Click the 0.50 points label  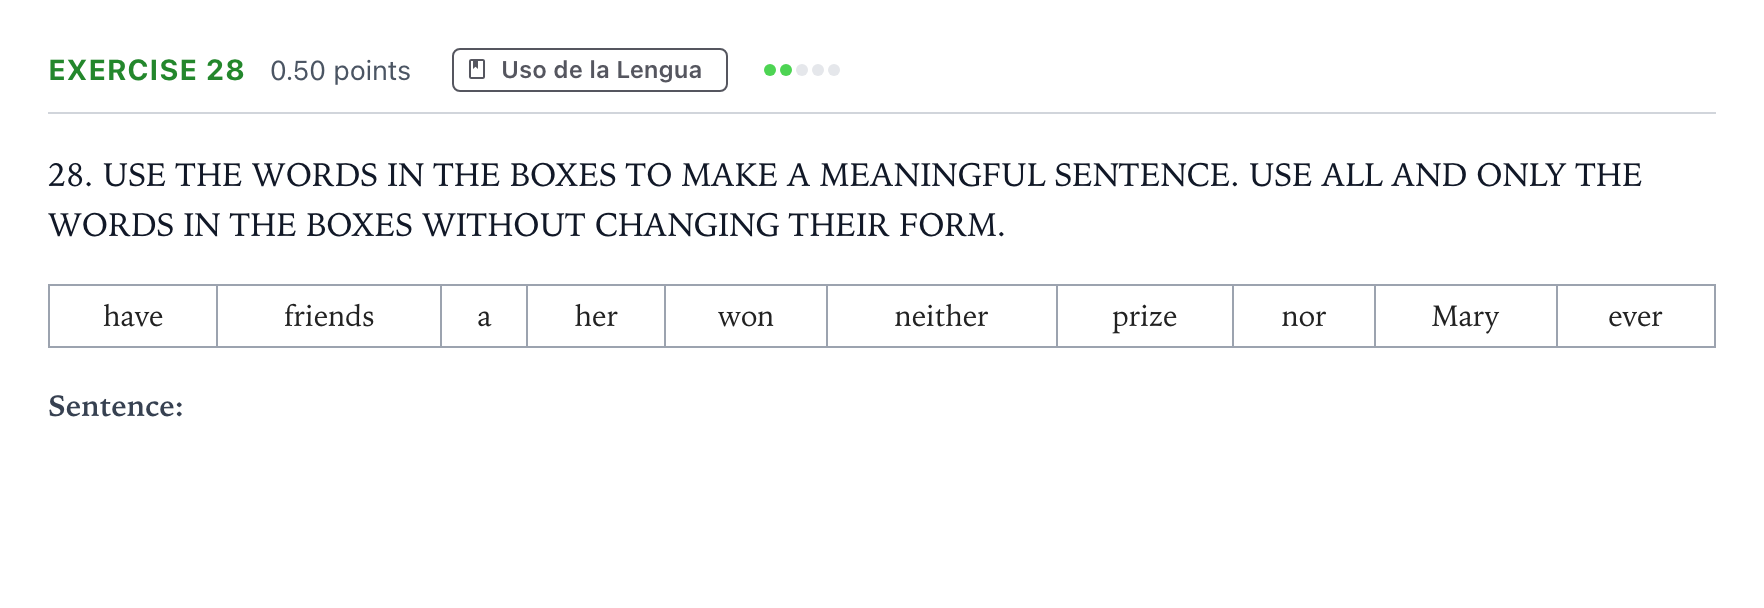point(340,71)
